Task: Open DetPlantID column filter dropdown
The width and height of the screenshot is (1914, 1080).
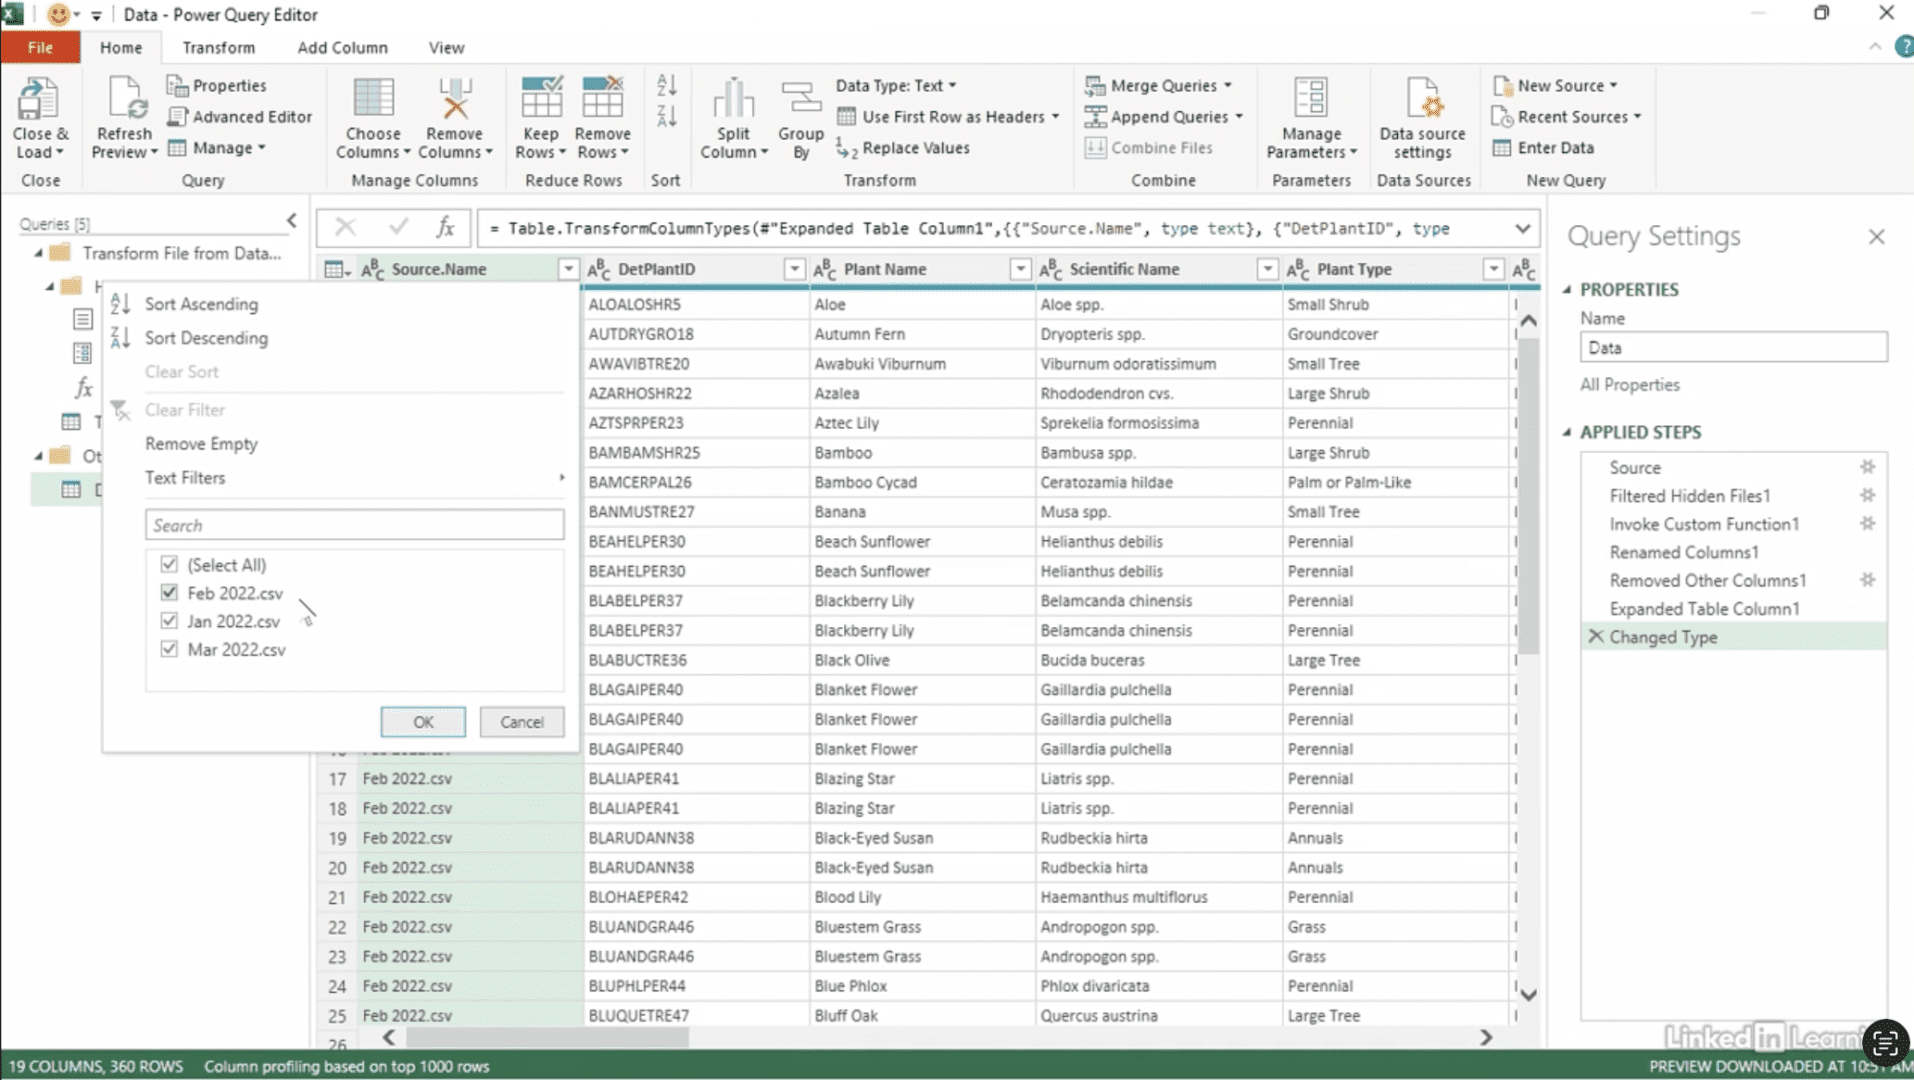Action: (794, 269)
